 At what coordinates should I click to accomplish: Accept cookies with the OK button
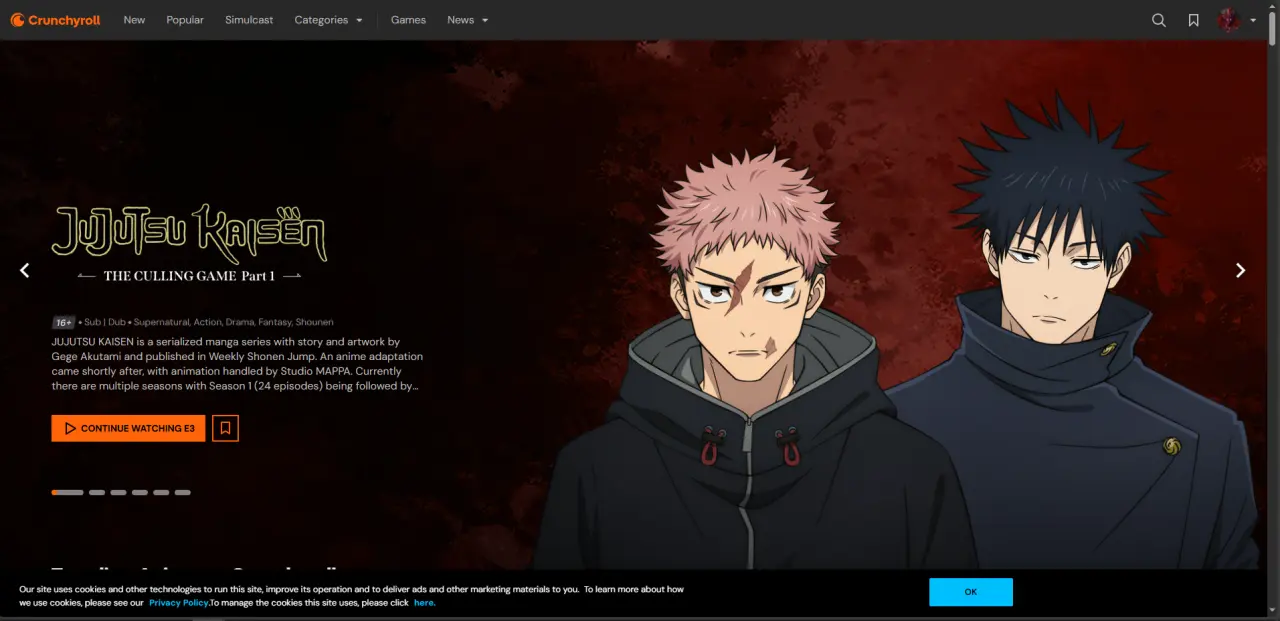pyautogui.click(x=971, y=592)
